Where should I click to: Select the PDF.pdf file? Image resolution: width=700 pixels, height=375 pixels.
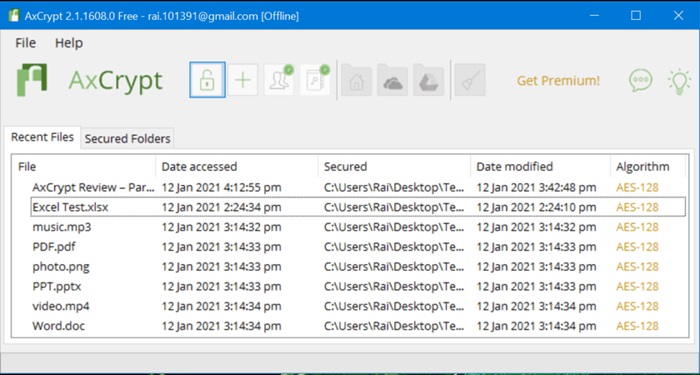(358, 247)
